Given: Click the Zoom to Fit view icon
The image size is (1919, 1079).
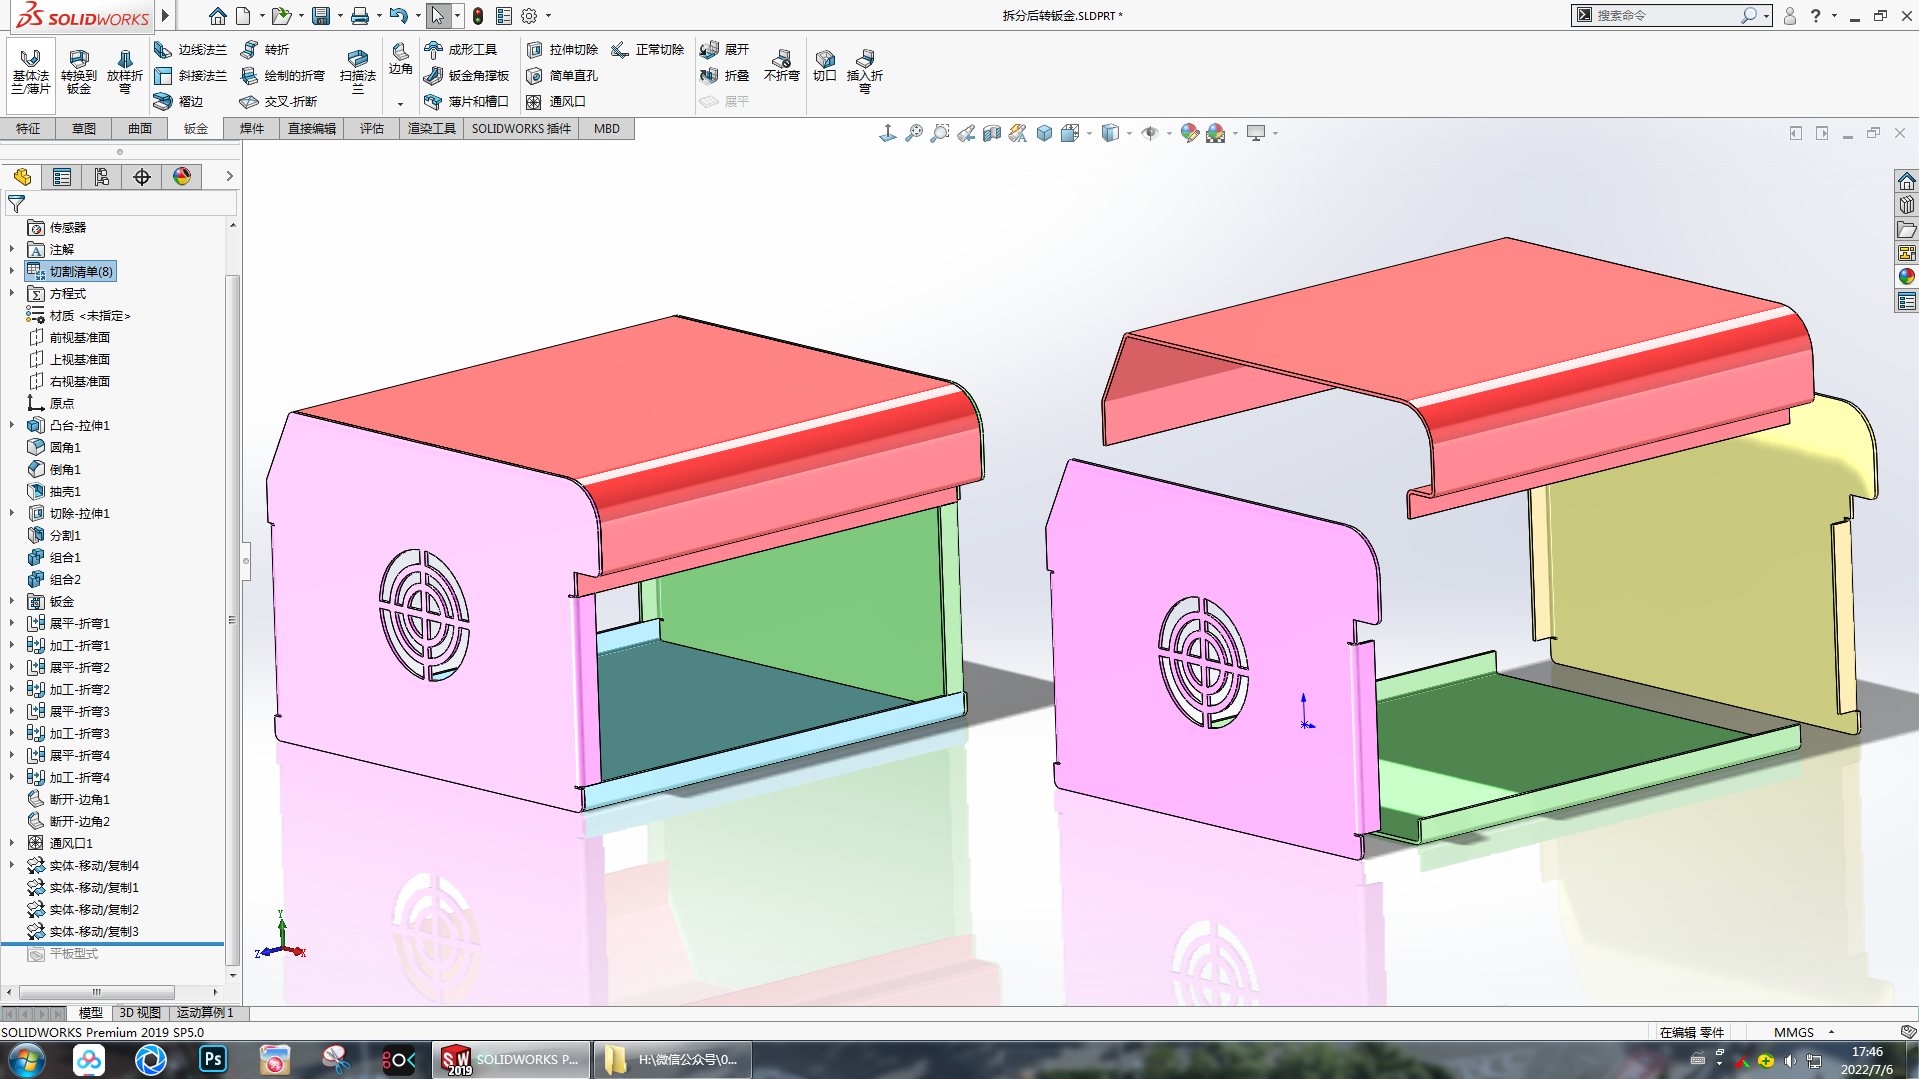Looking at the screenshot, I should point(914,133).
